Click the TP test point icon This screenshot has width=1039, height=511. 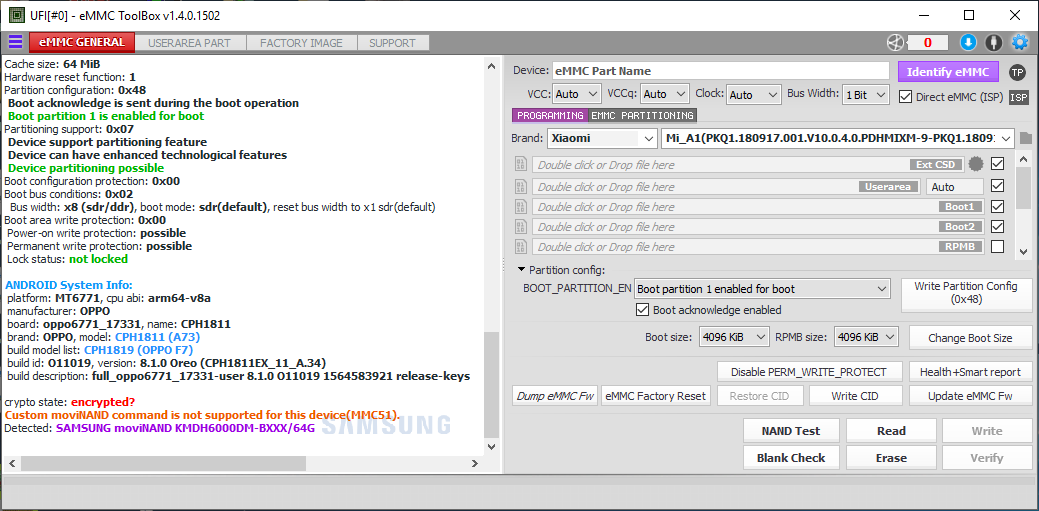[x=1017, y=72]
